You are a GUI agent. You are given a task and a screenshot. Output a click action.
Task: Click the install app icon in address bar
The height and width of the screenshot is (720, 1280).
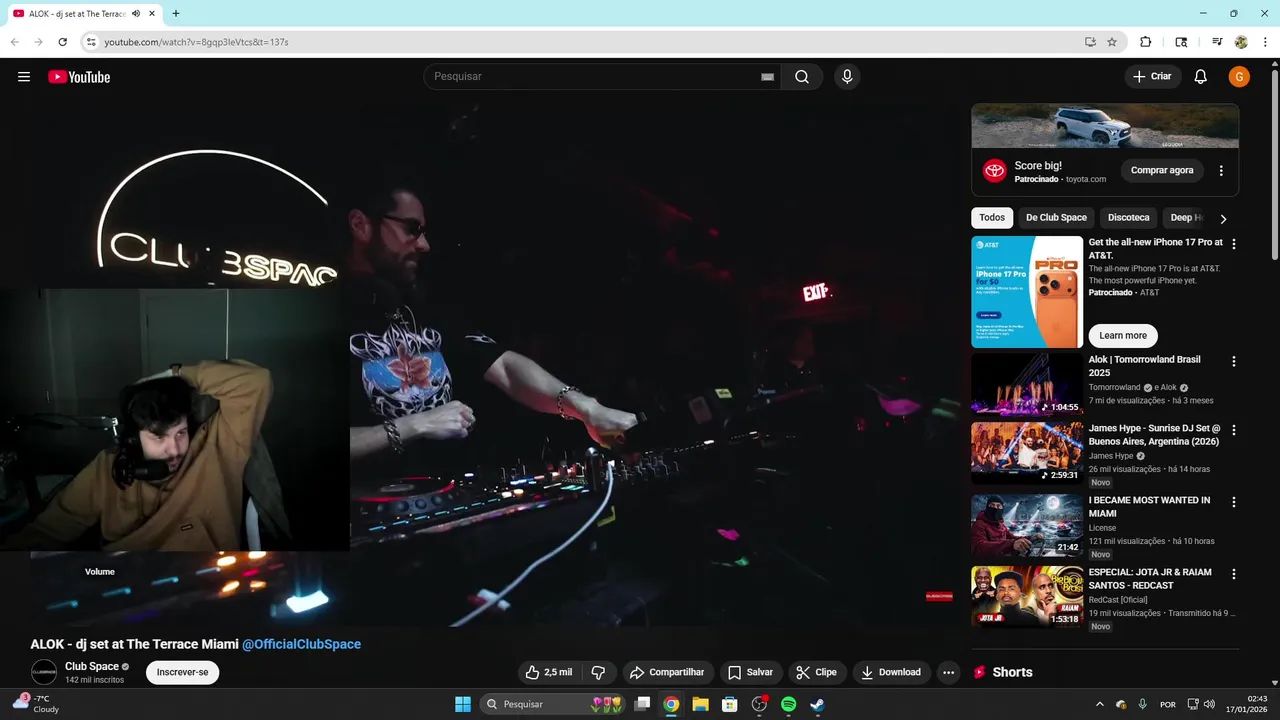(x=1090, y=42)
